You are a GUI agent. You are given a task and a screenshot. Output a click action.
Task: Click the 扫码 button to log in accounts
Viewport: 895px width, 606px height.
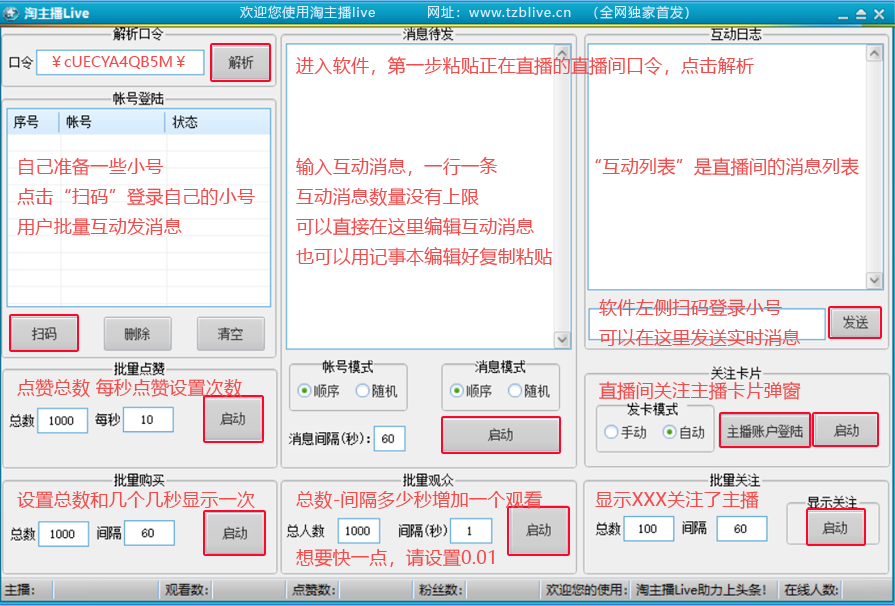coord(44,333)
